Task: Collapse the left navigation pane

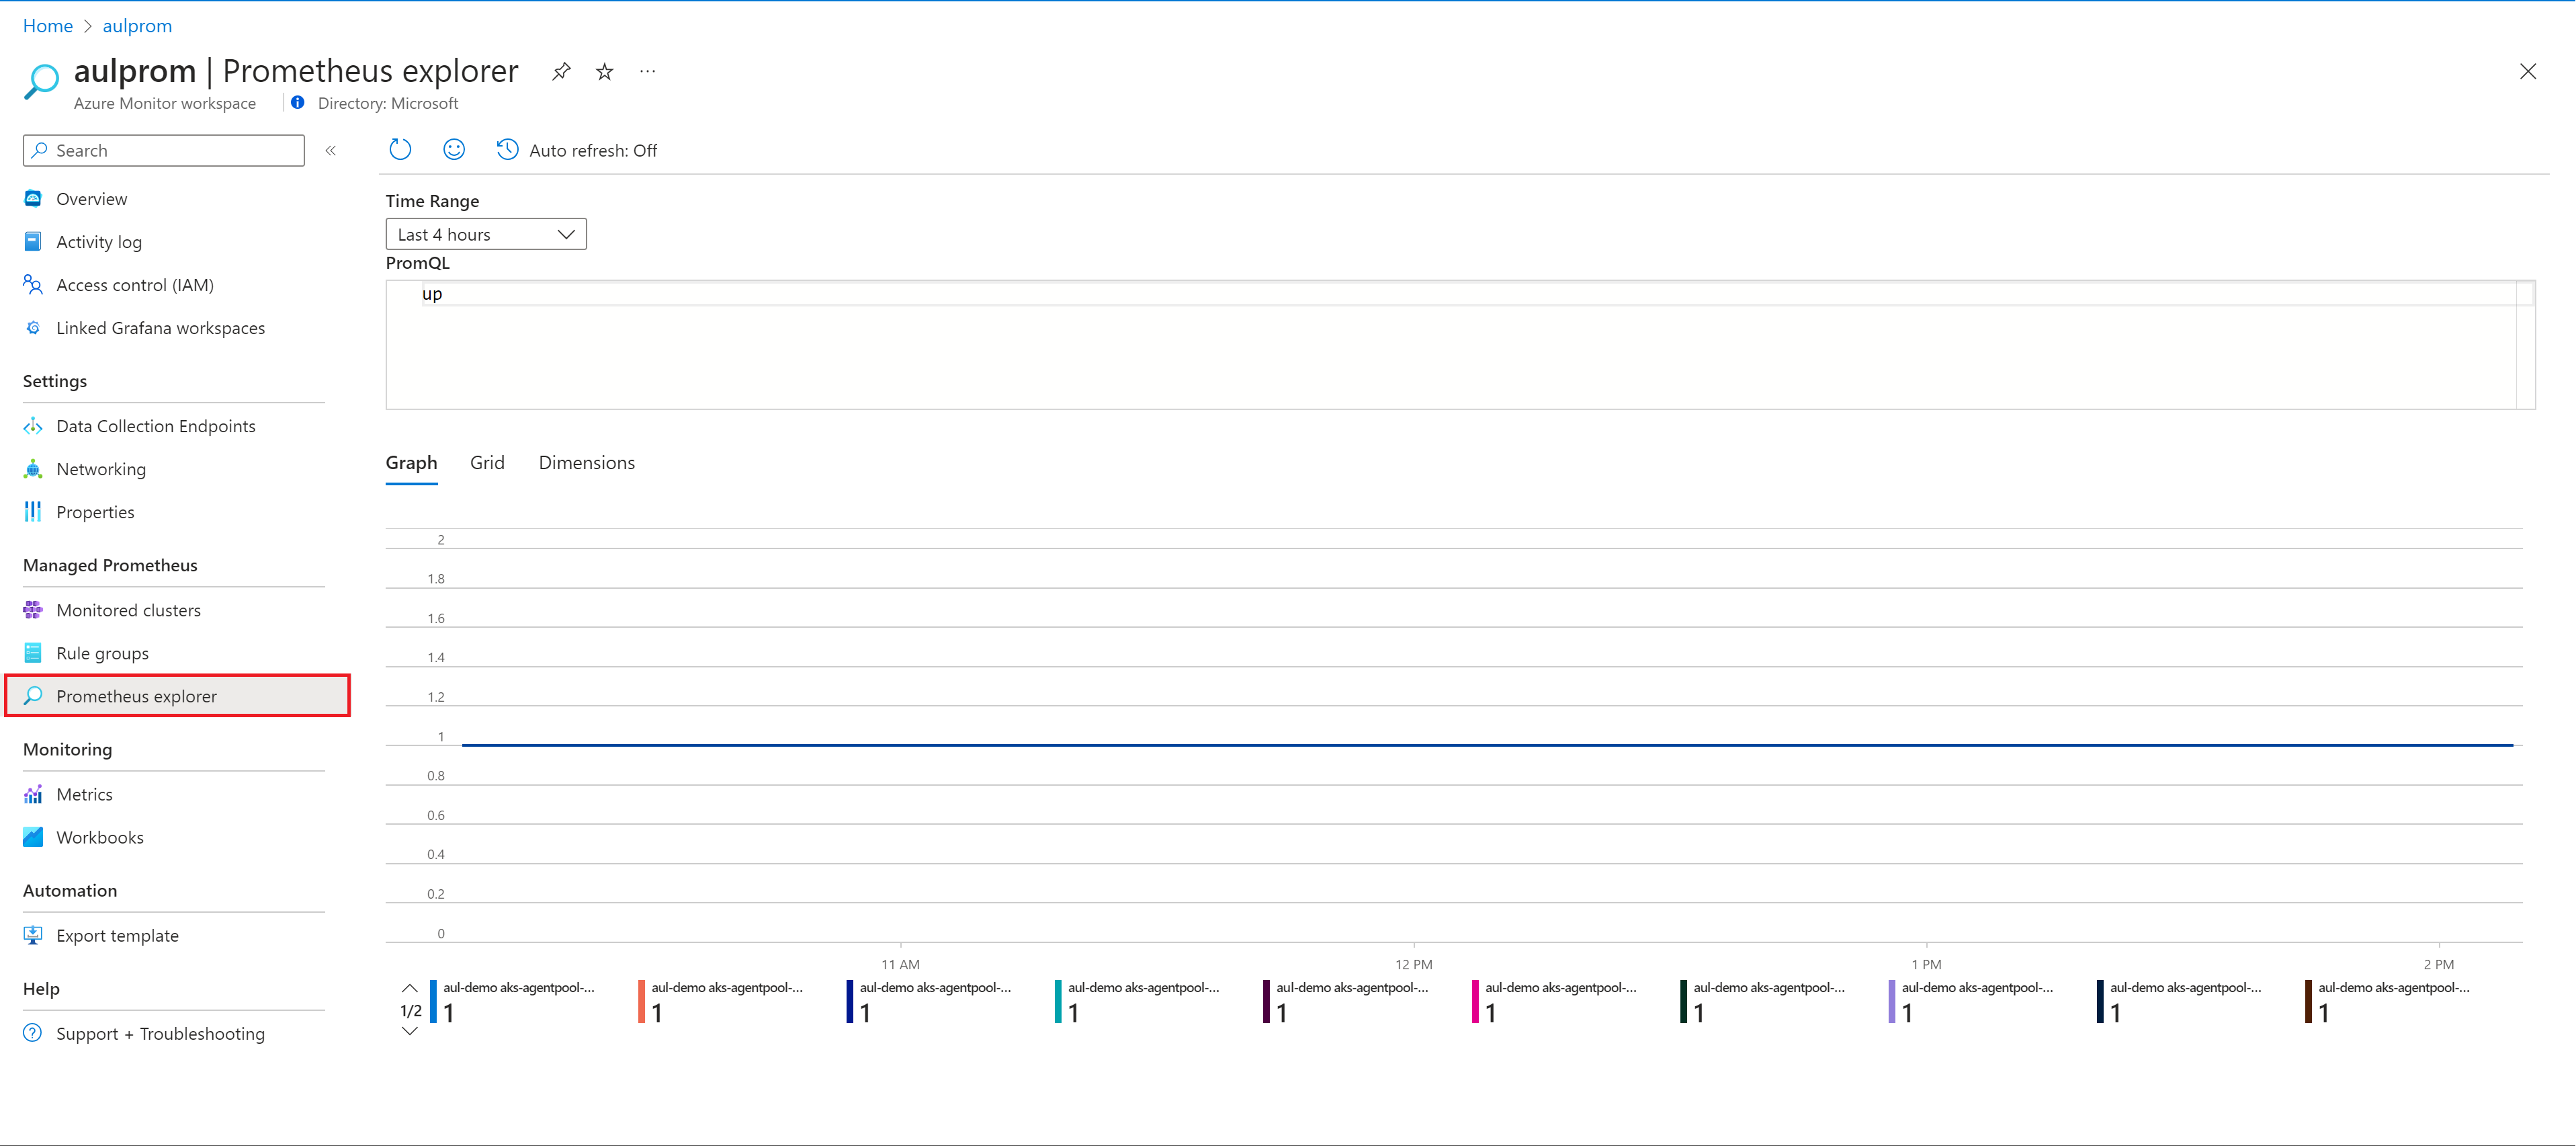Action: pos(331,150)
